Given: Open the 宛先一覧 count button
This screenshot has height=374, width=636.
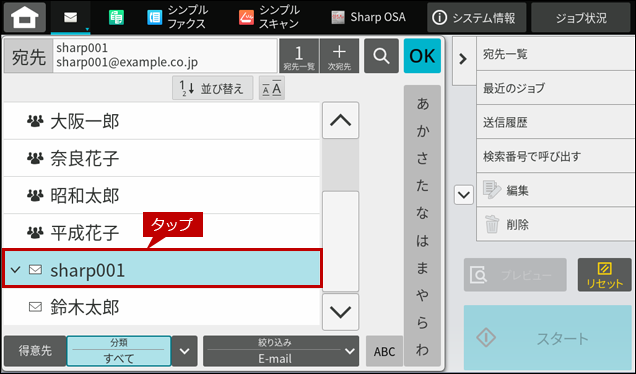Looking at the screenshot, I should 299,56.
